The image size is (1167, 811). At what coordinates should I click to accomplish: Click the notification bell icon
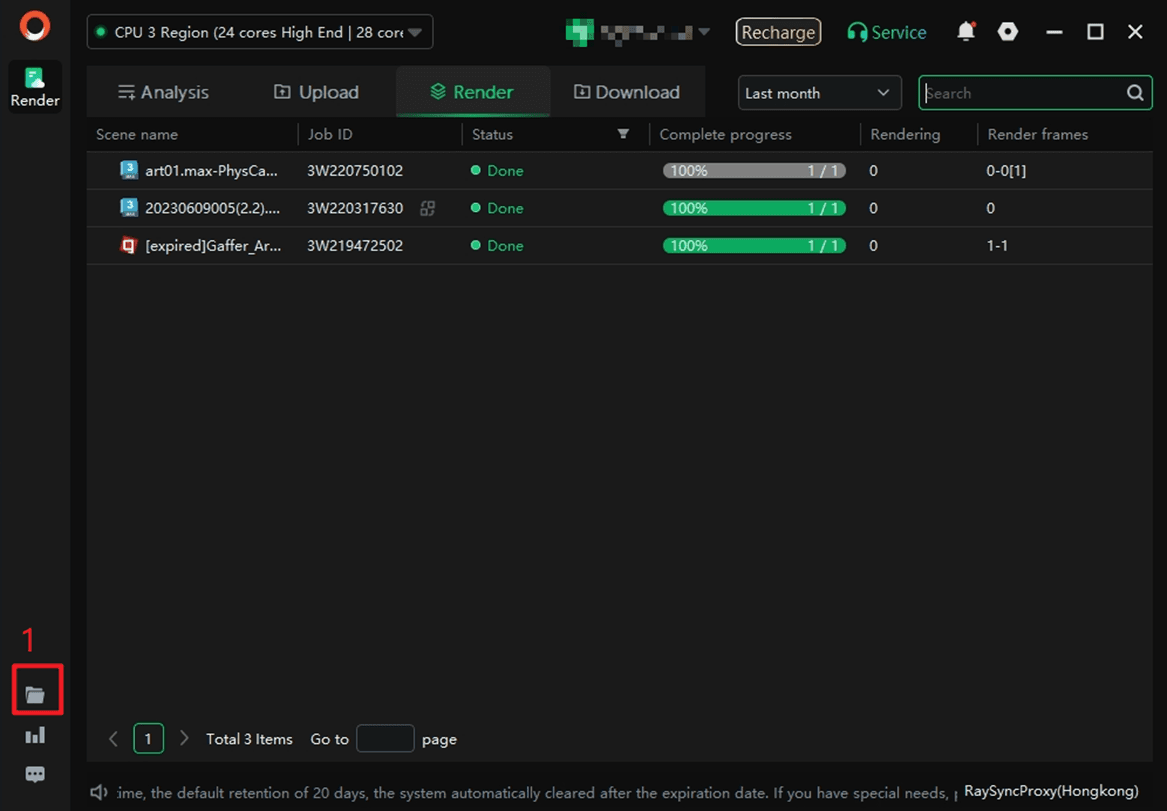pos(965,32)
